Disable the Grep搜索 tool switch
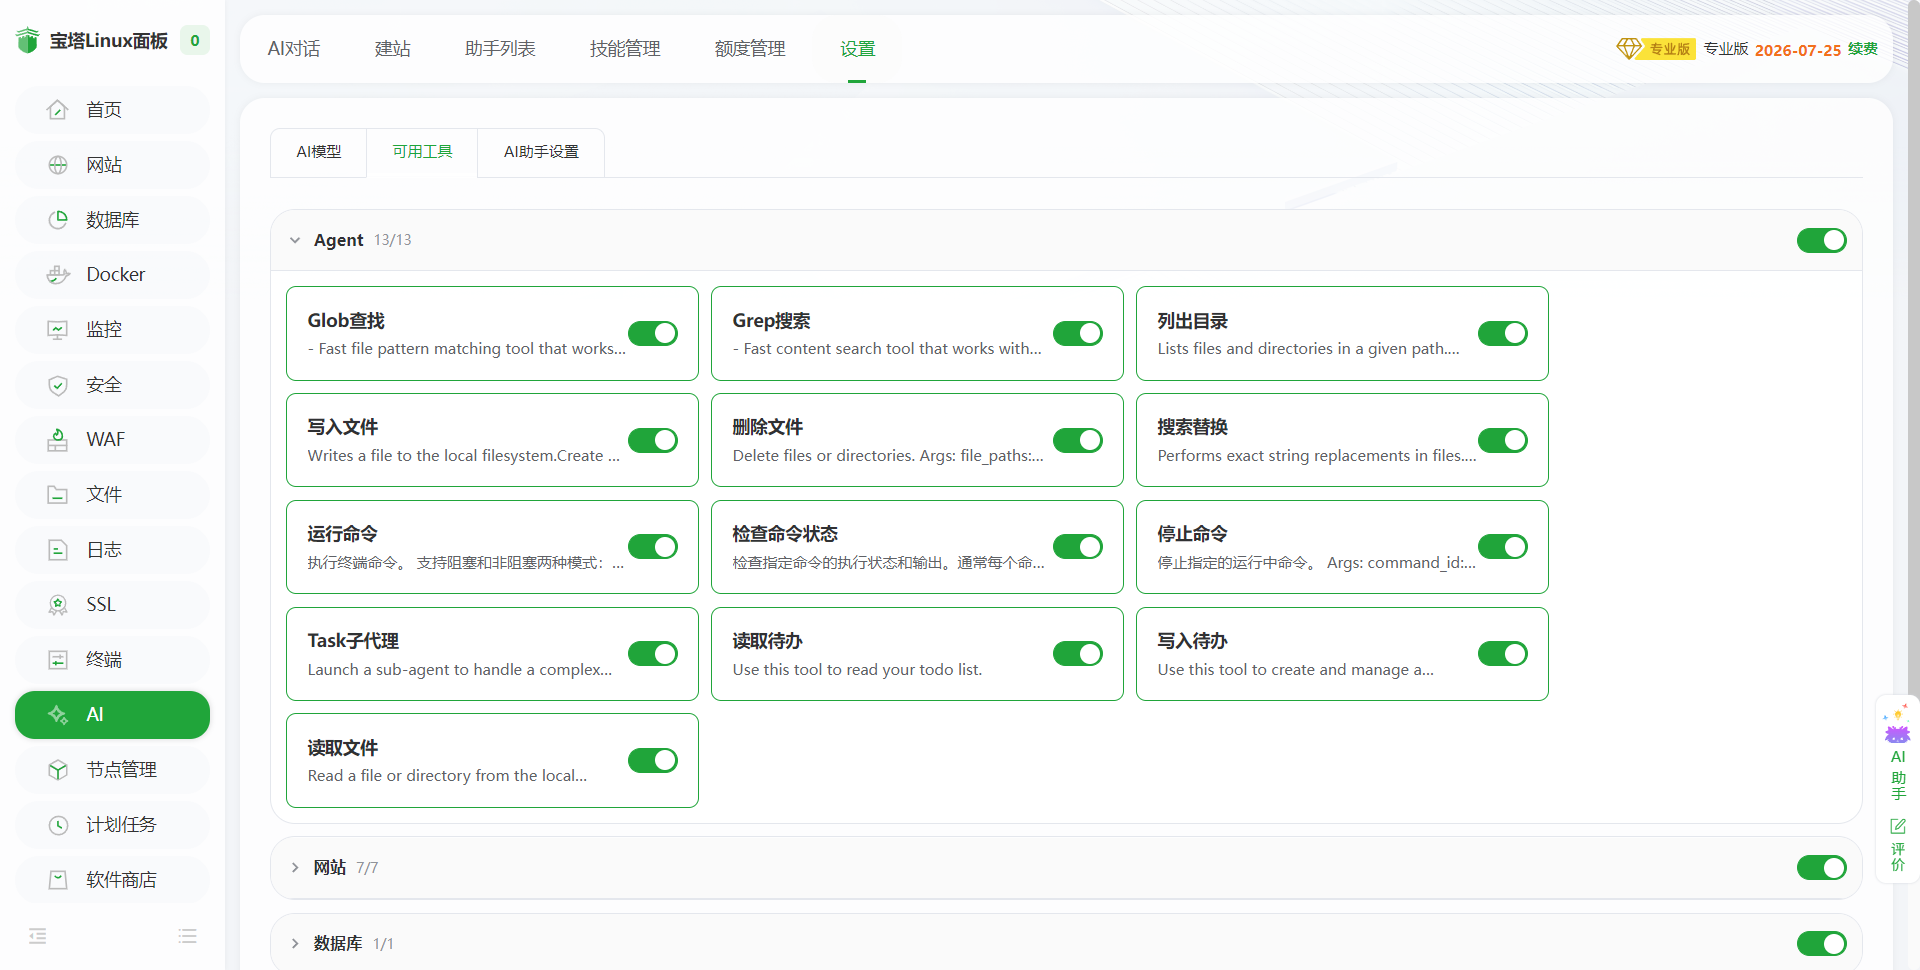Screen dimensions: 1920x970 click(x=1078, y=333)
